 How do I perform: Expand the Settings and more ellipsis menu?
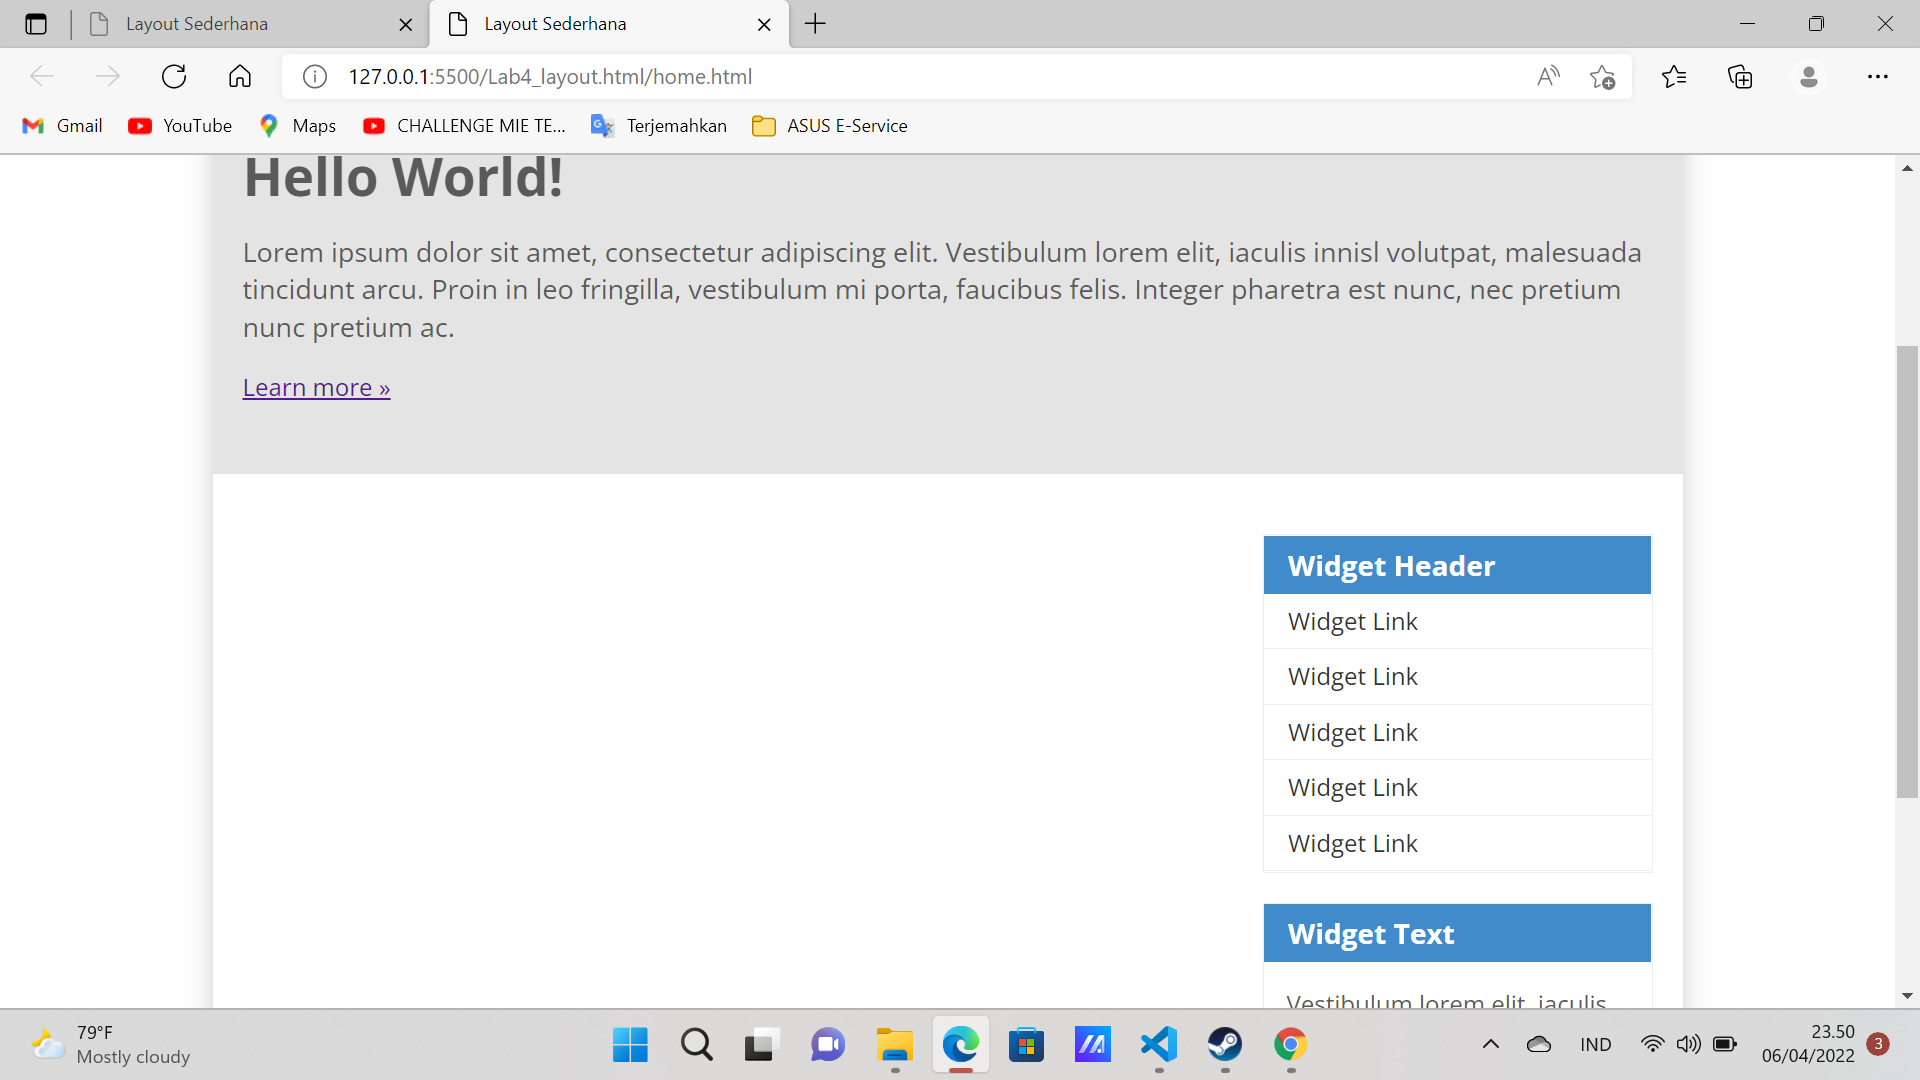(1877, 77)
